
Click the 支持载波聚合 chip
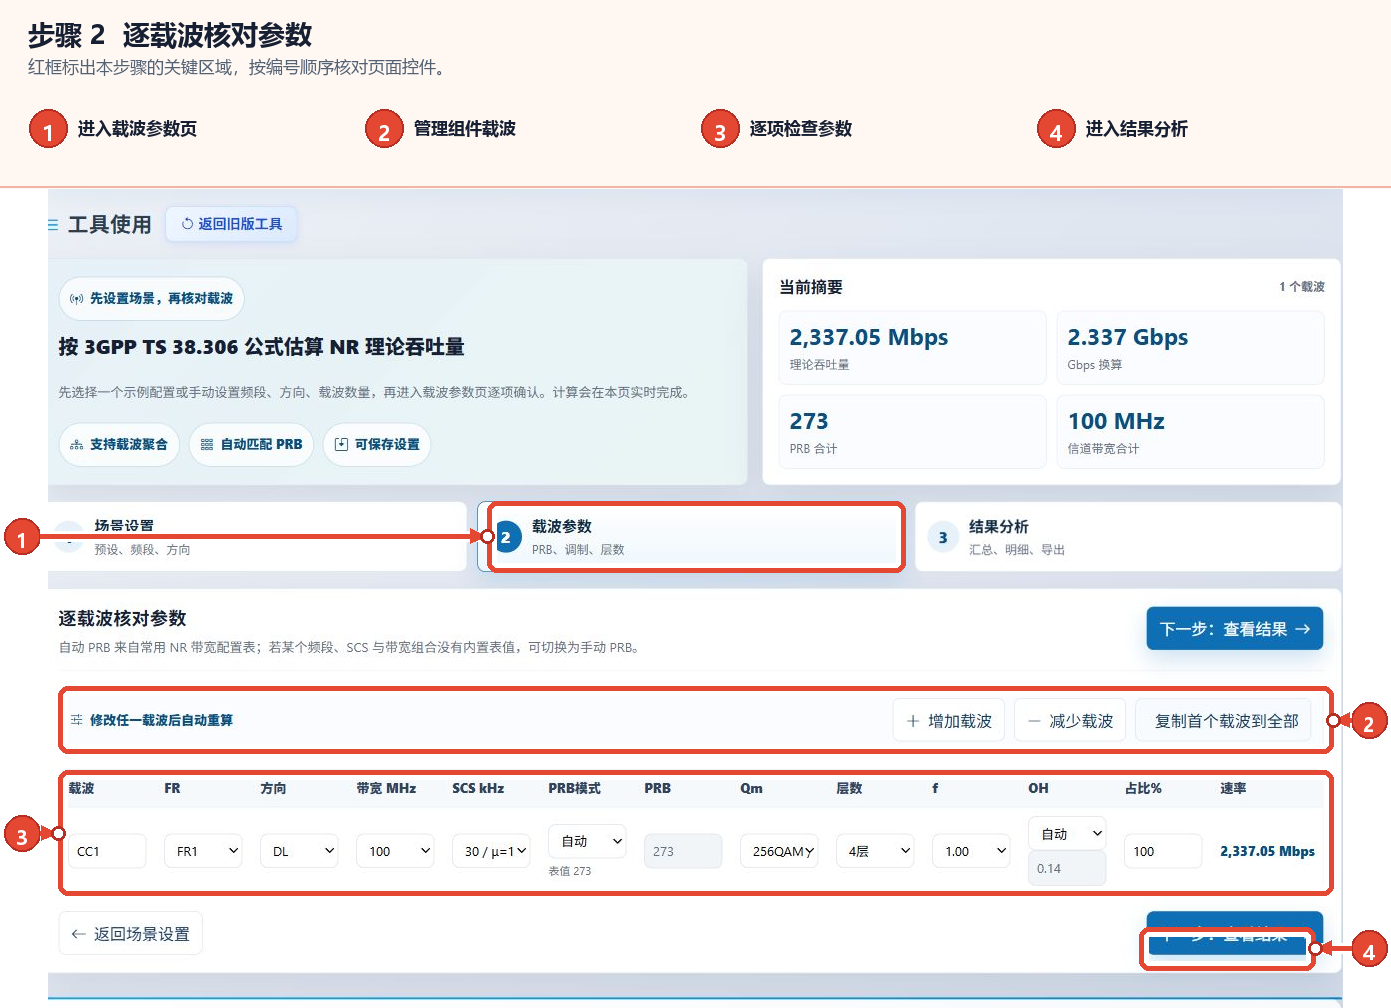[119, 444]
